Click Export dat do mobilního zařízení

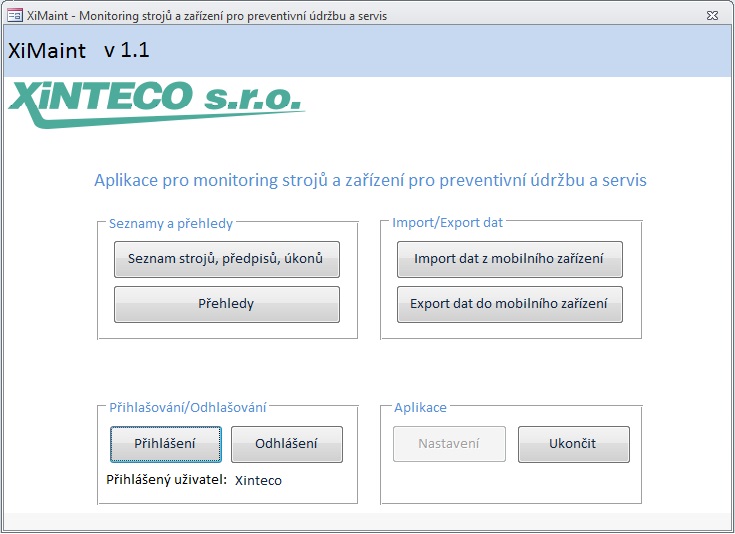(x=510, y=304)
